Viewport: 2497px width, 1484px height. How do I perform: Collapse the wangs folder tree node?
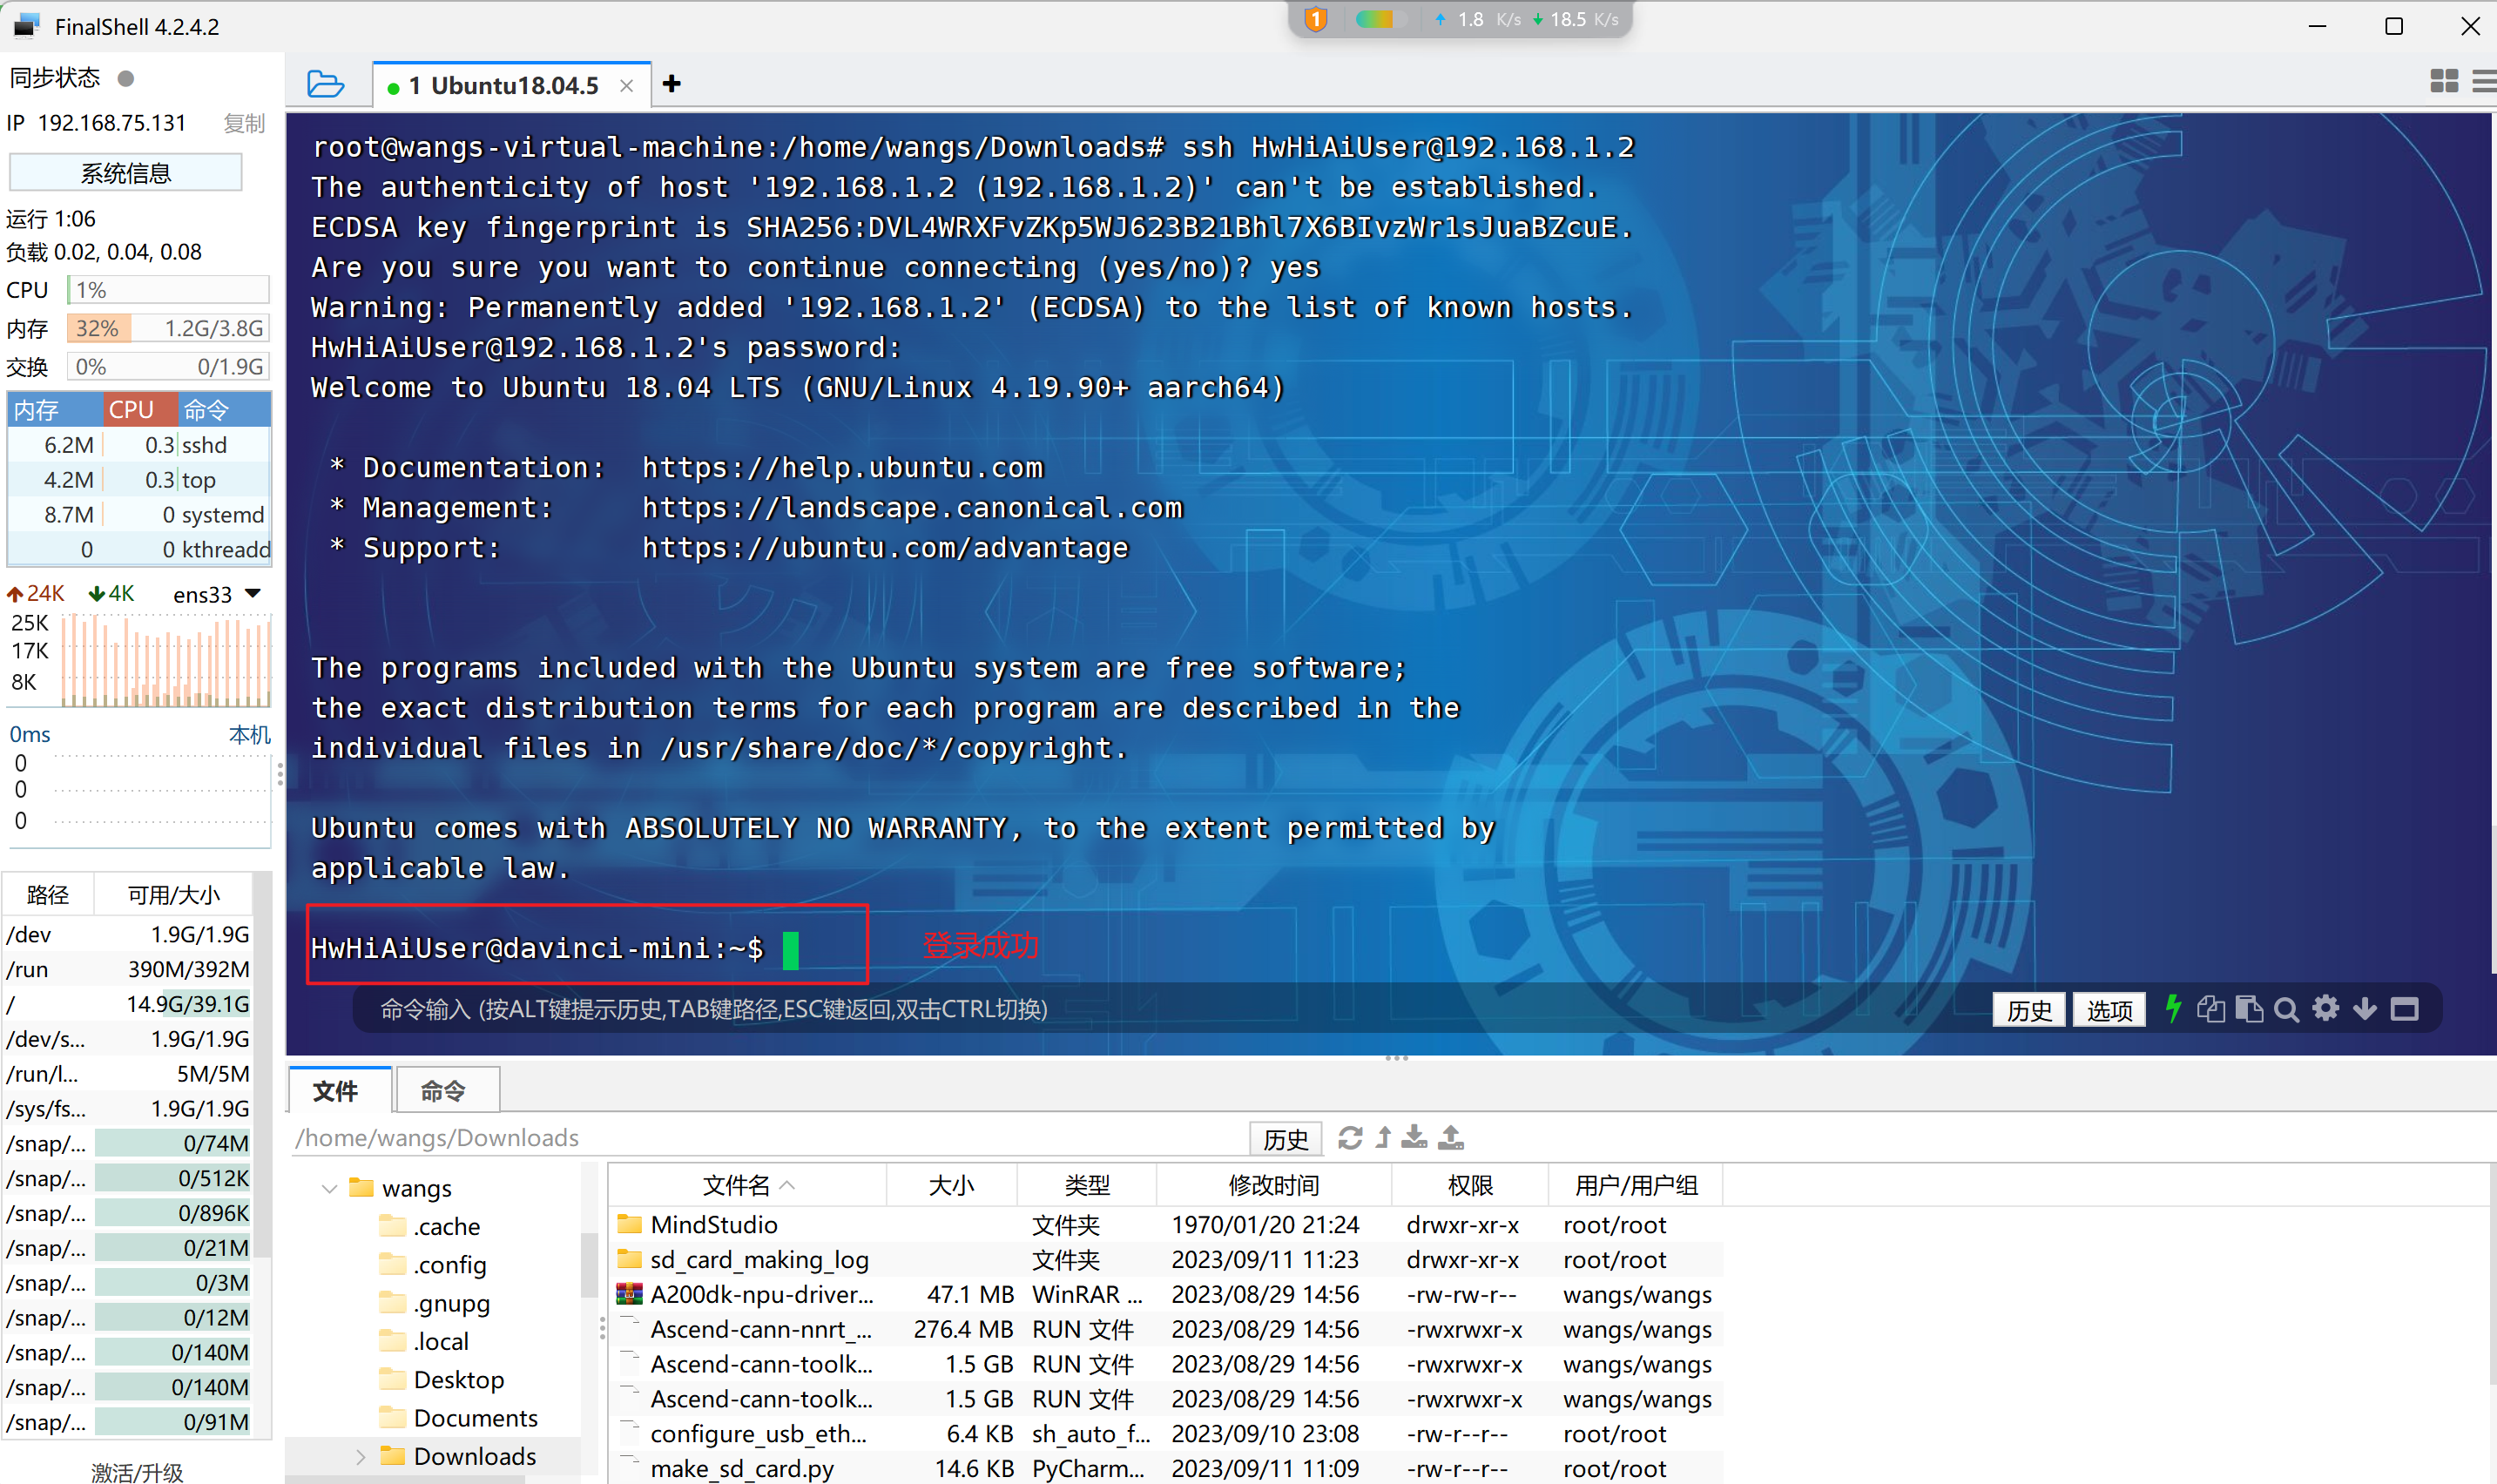(329, 1188)
